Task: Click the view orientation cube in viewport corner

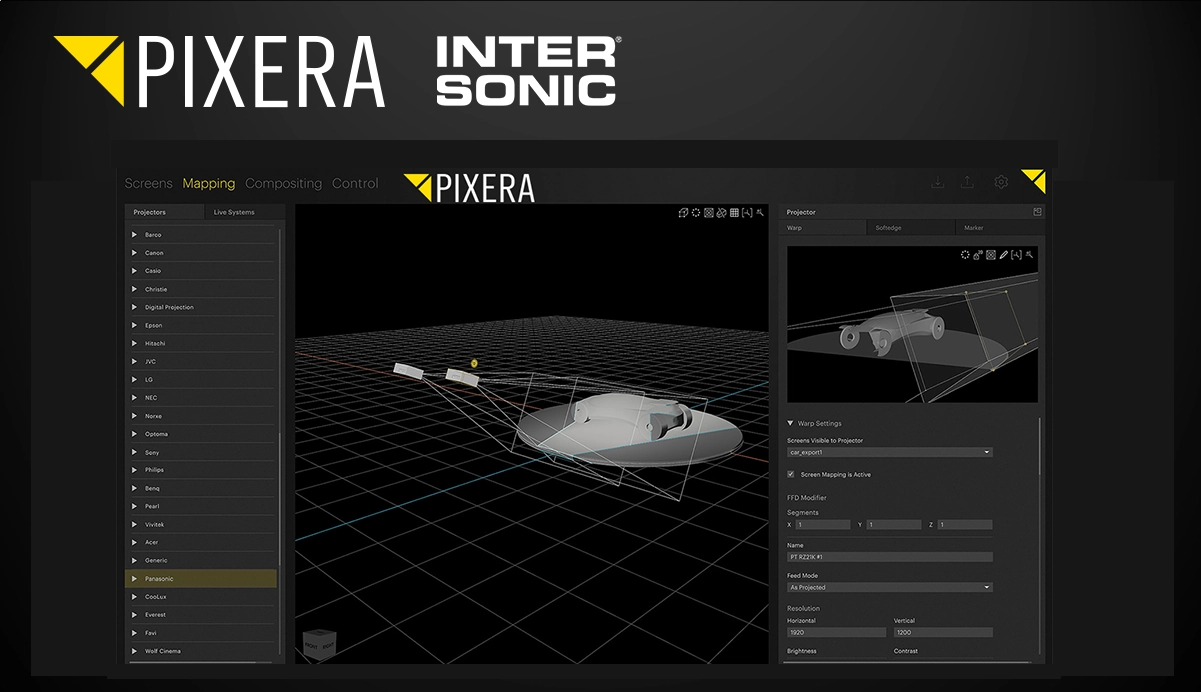Action: 318,645
